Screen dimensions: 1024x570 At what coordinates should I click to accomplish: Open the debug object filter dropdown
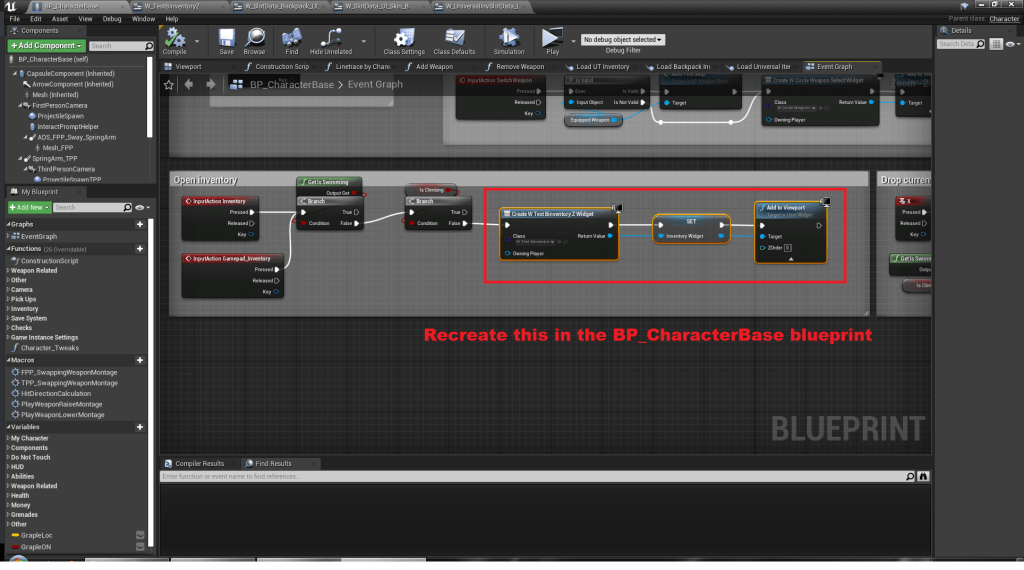(x=624, y=40)
